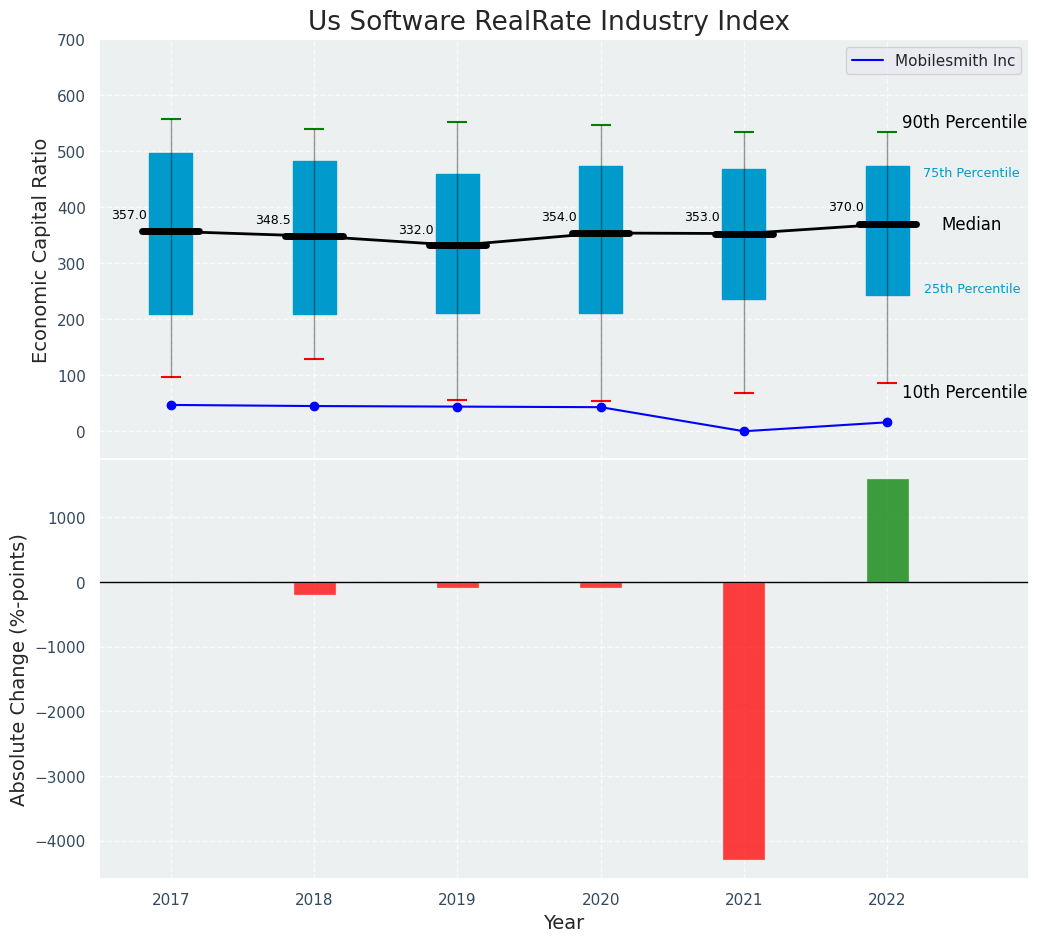Screen dimensions: 1039x942
Task: Select Mobilesmith's 2022 blue data point
Action: coord(887,422)
